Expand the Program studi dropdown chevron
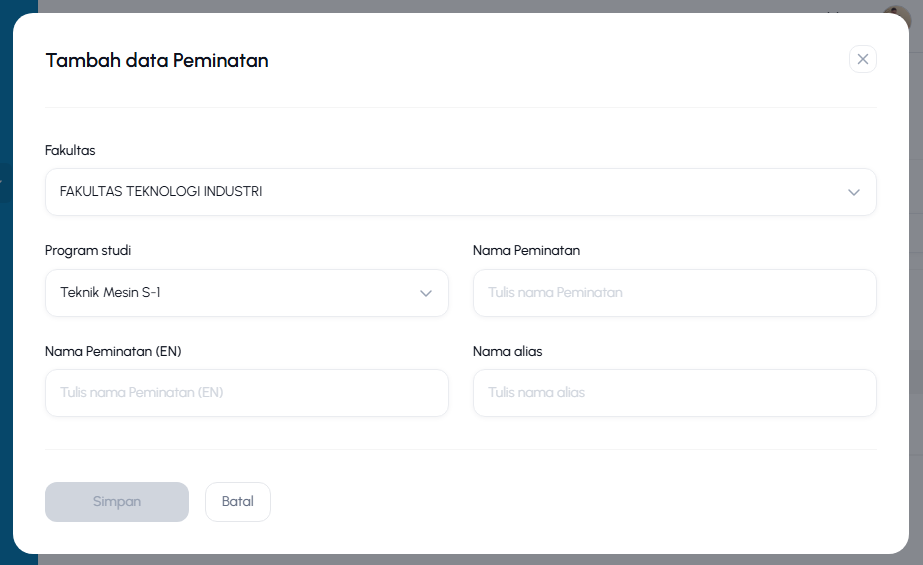Viewport: 923px width, 565px height. [x=426, y=293]
